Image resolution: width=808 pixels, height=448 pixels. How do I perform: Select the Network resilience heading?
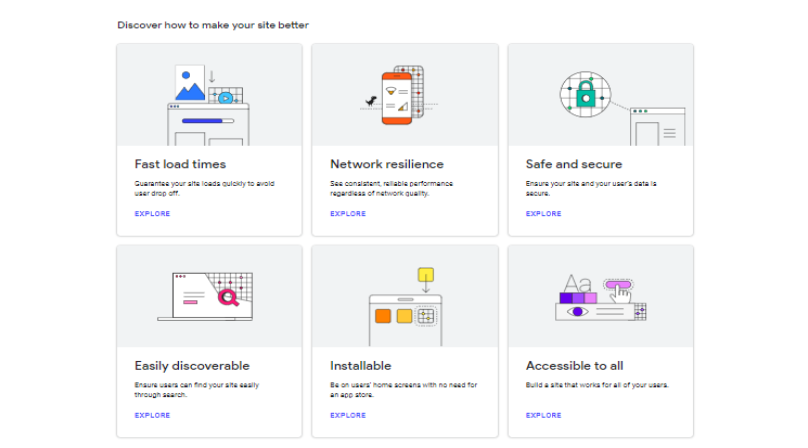(387, 164)
